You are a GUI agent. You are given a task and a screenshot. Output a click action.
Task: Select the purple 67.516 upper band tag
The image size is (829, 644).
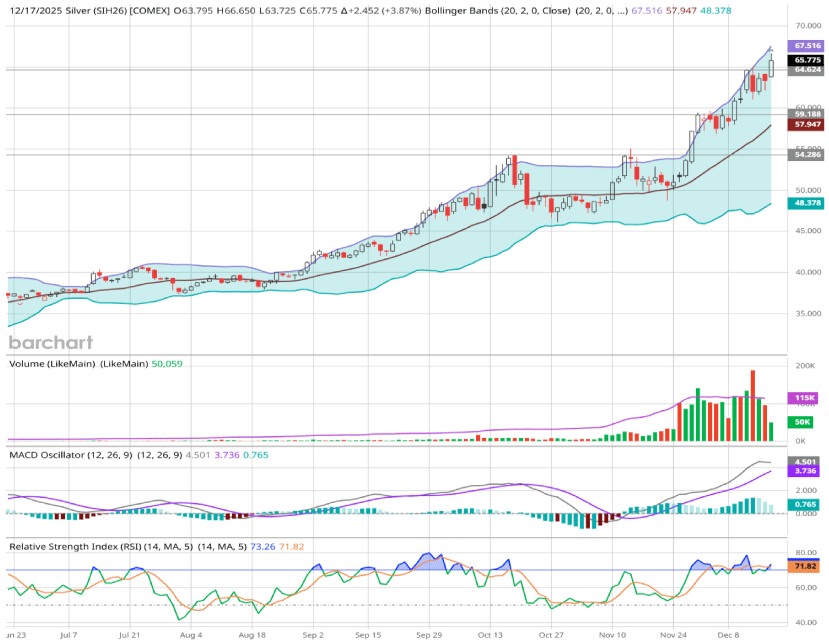(807, 46)
